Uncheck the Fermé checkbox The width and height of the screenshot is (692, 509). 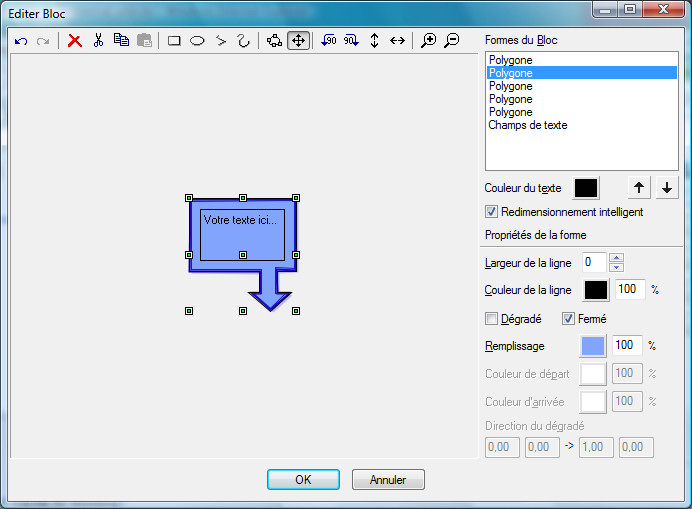(x=568, y=319)
